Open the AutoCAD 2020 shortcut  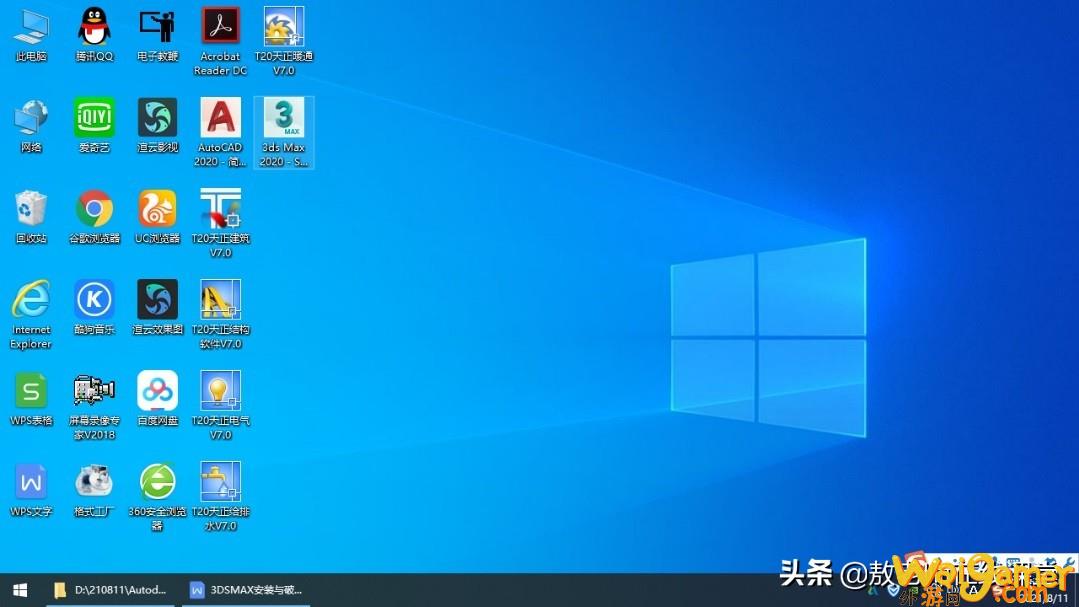click(x=220, y=132)
